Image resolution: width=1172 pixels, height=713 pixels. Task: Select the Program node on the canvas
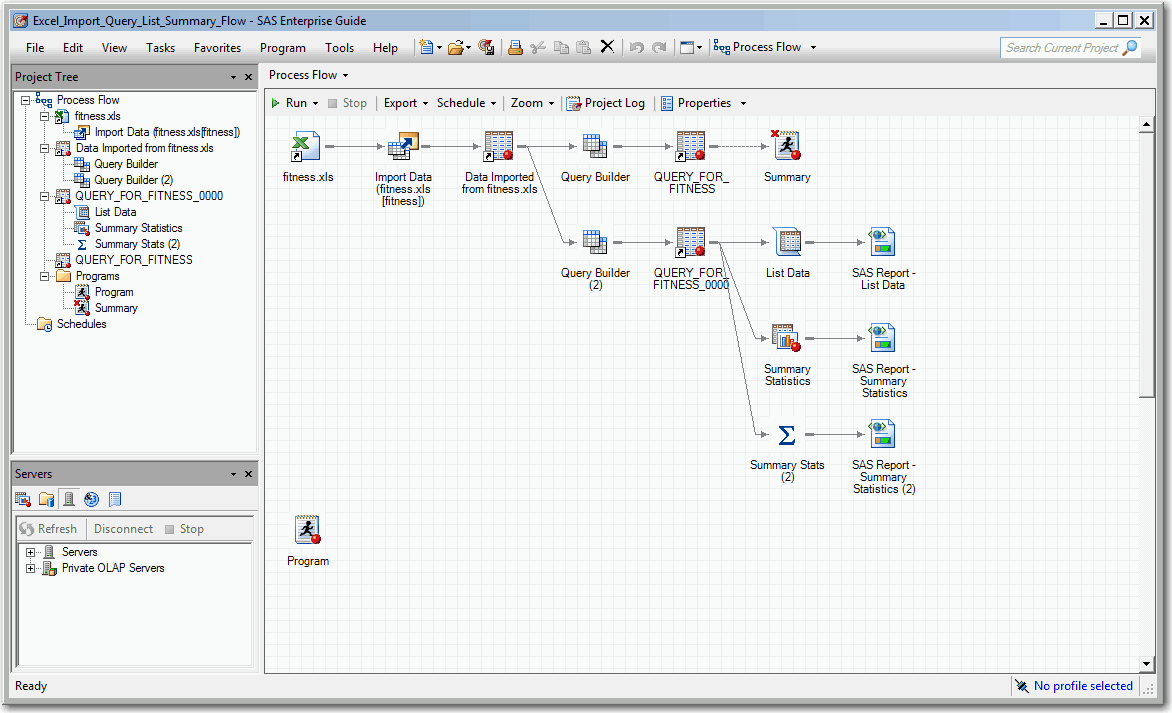click(307, 530)
